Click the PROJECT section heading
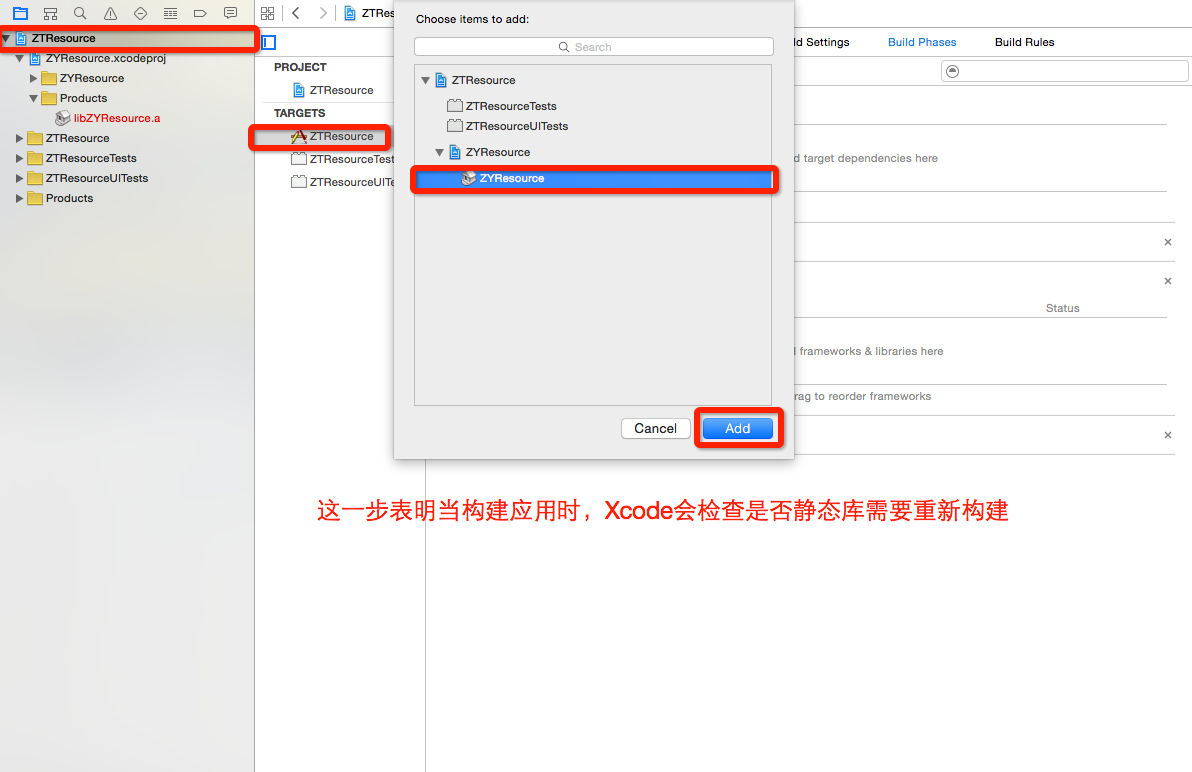The width and height of the screenshot is (1192, 772). coord(300,68)
